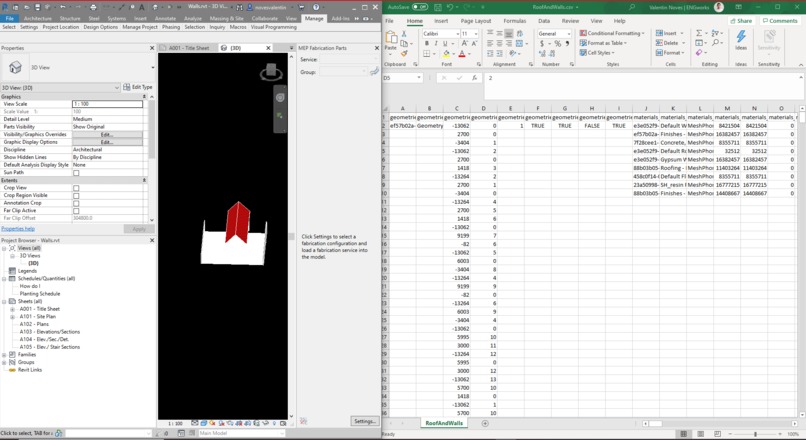Open the Page Layout tab in Excel
Viewport: 806px width, 440px height.
[x=475, y=21]
